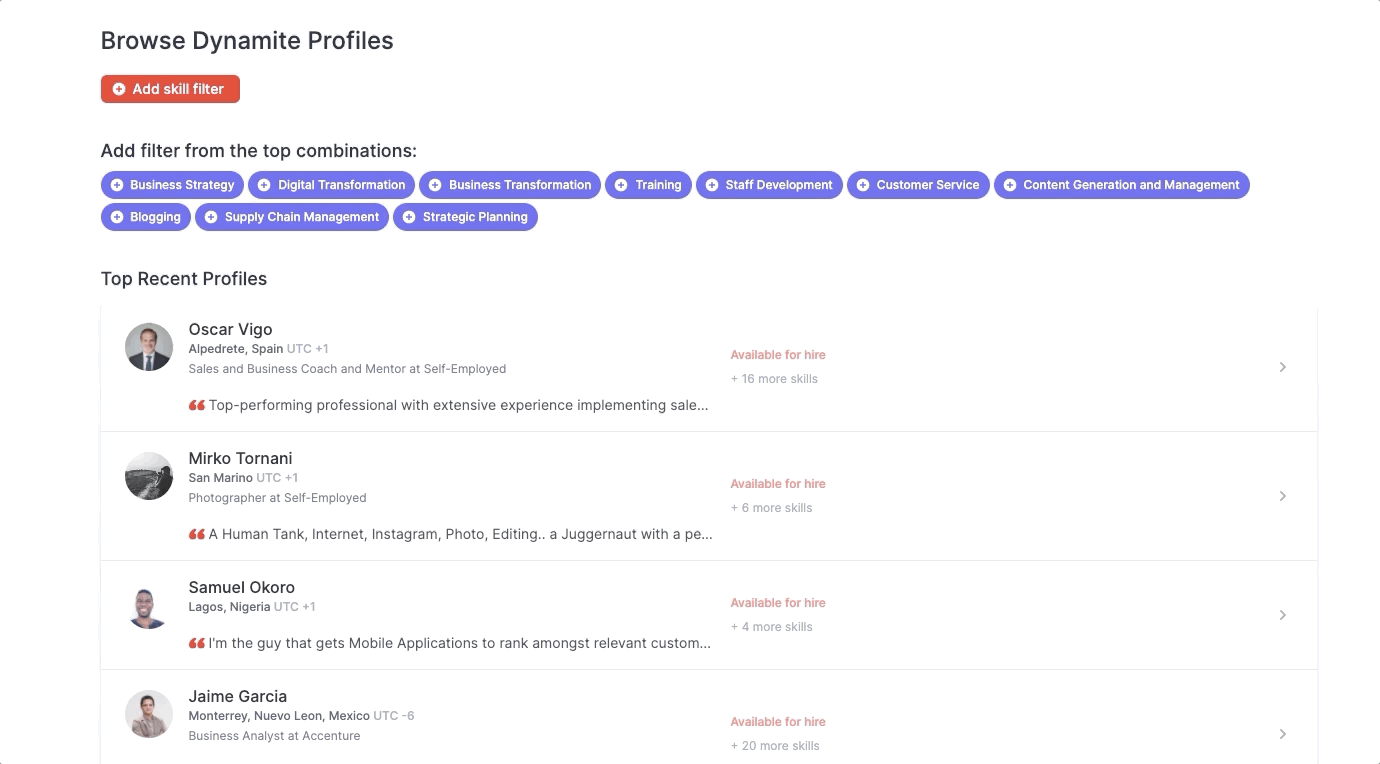Add Content Generation and Management filter
This screenshot has height=764, width=1380.
tap(1121, 185)
